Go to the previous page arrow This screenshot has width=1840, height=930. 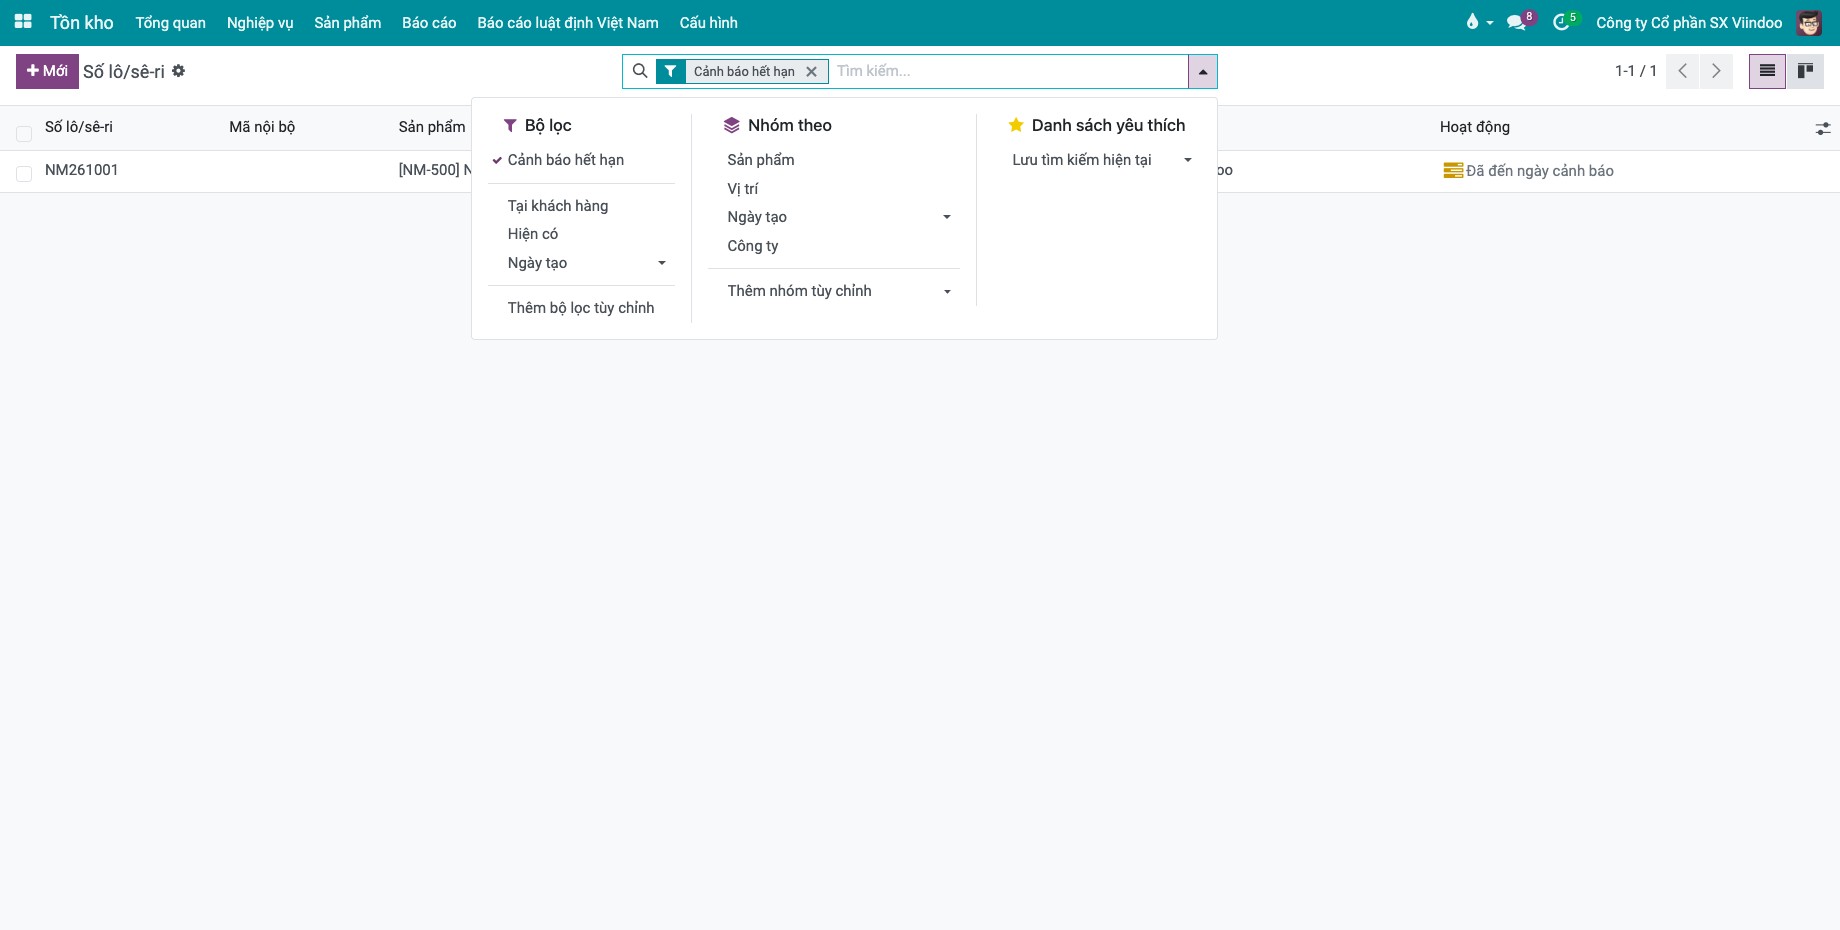(x=1683, y=71)
